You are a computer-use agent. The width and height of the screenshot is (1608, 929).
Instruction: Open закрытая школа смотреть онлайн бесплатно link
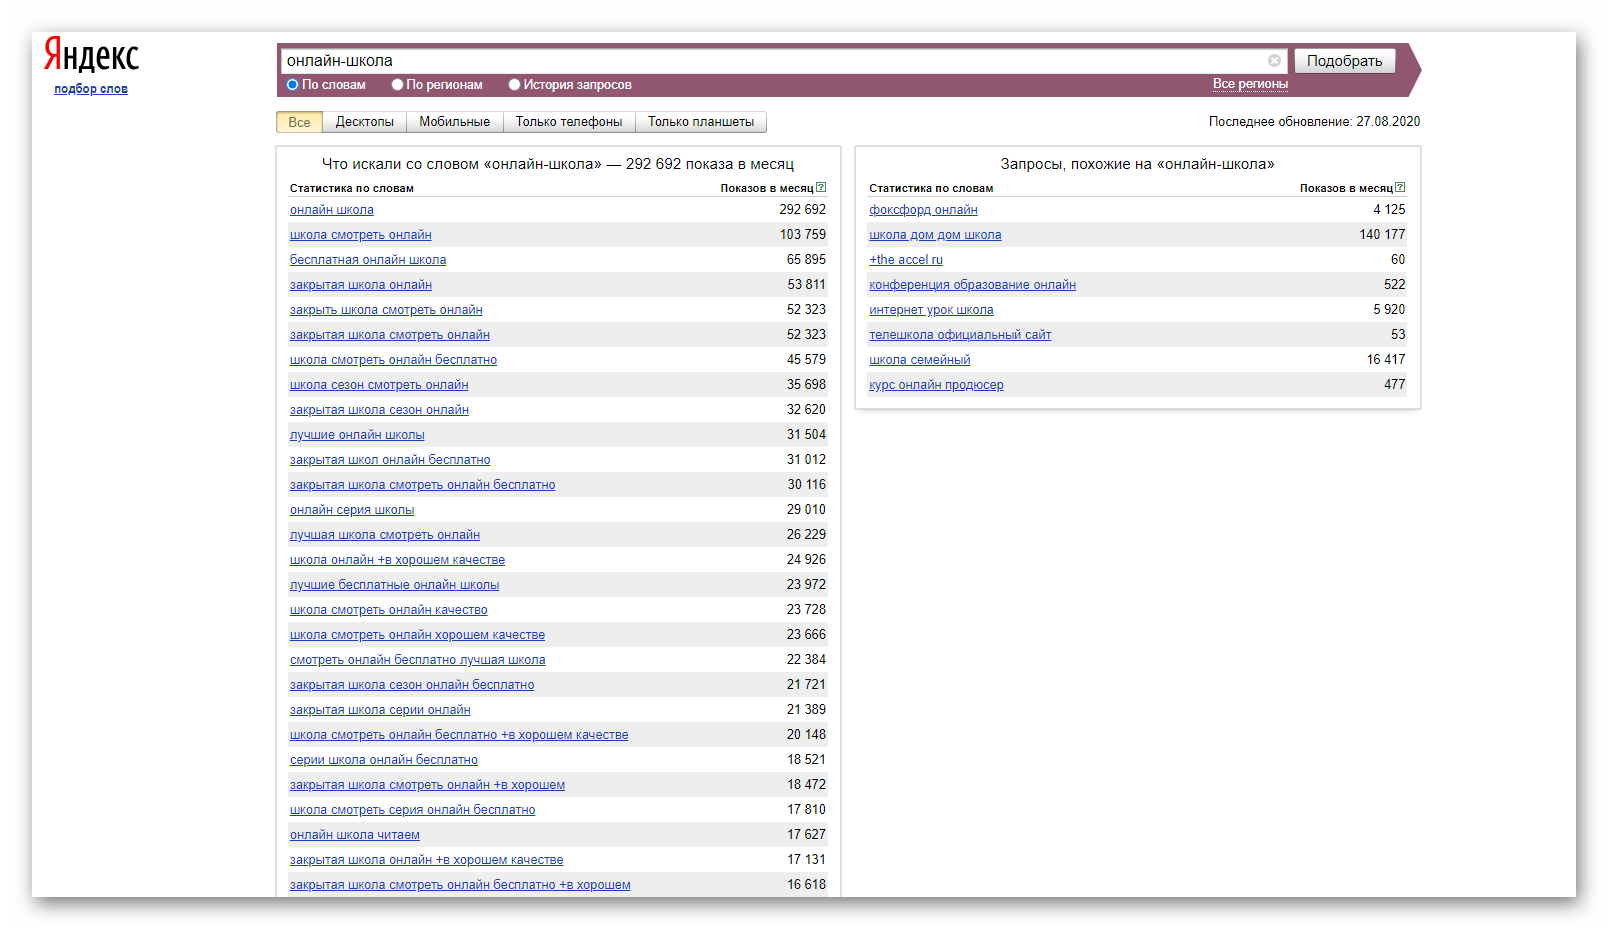pos(422,485)
